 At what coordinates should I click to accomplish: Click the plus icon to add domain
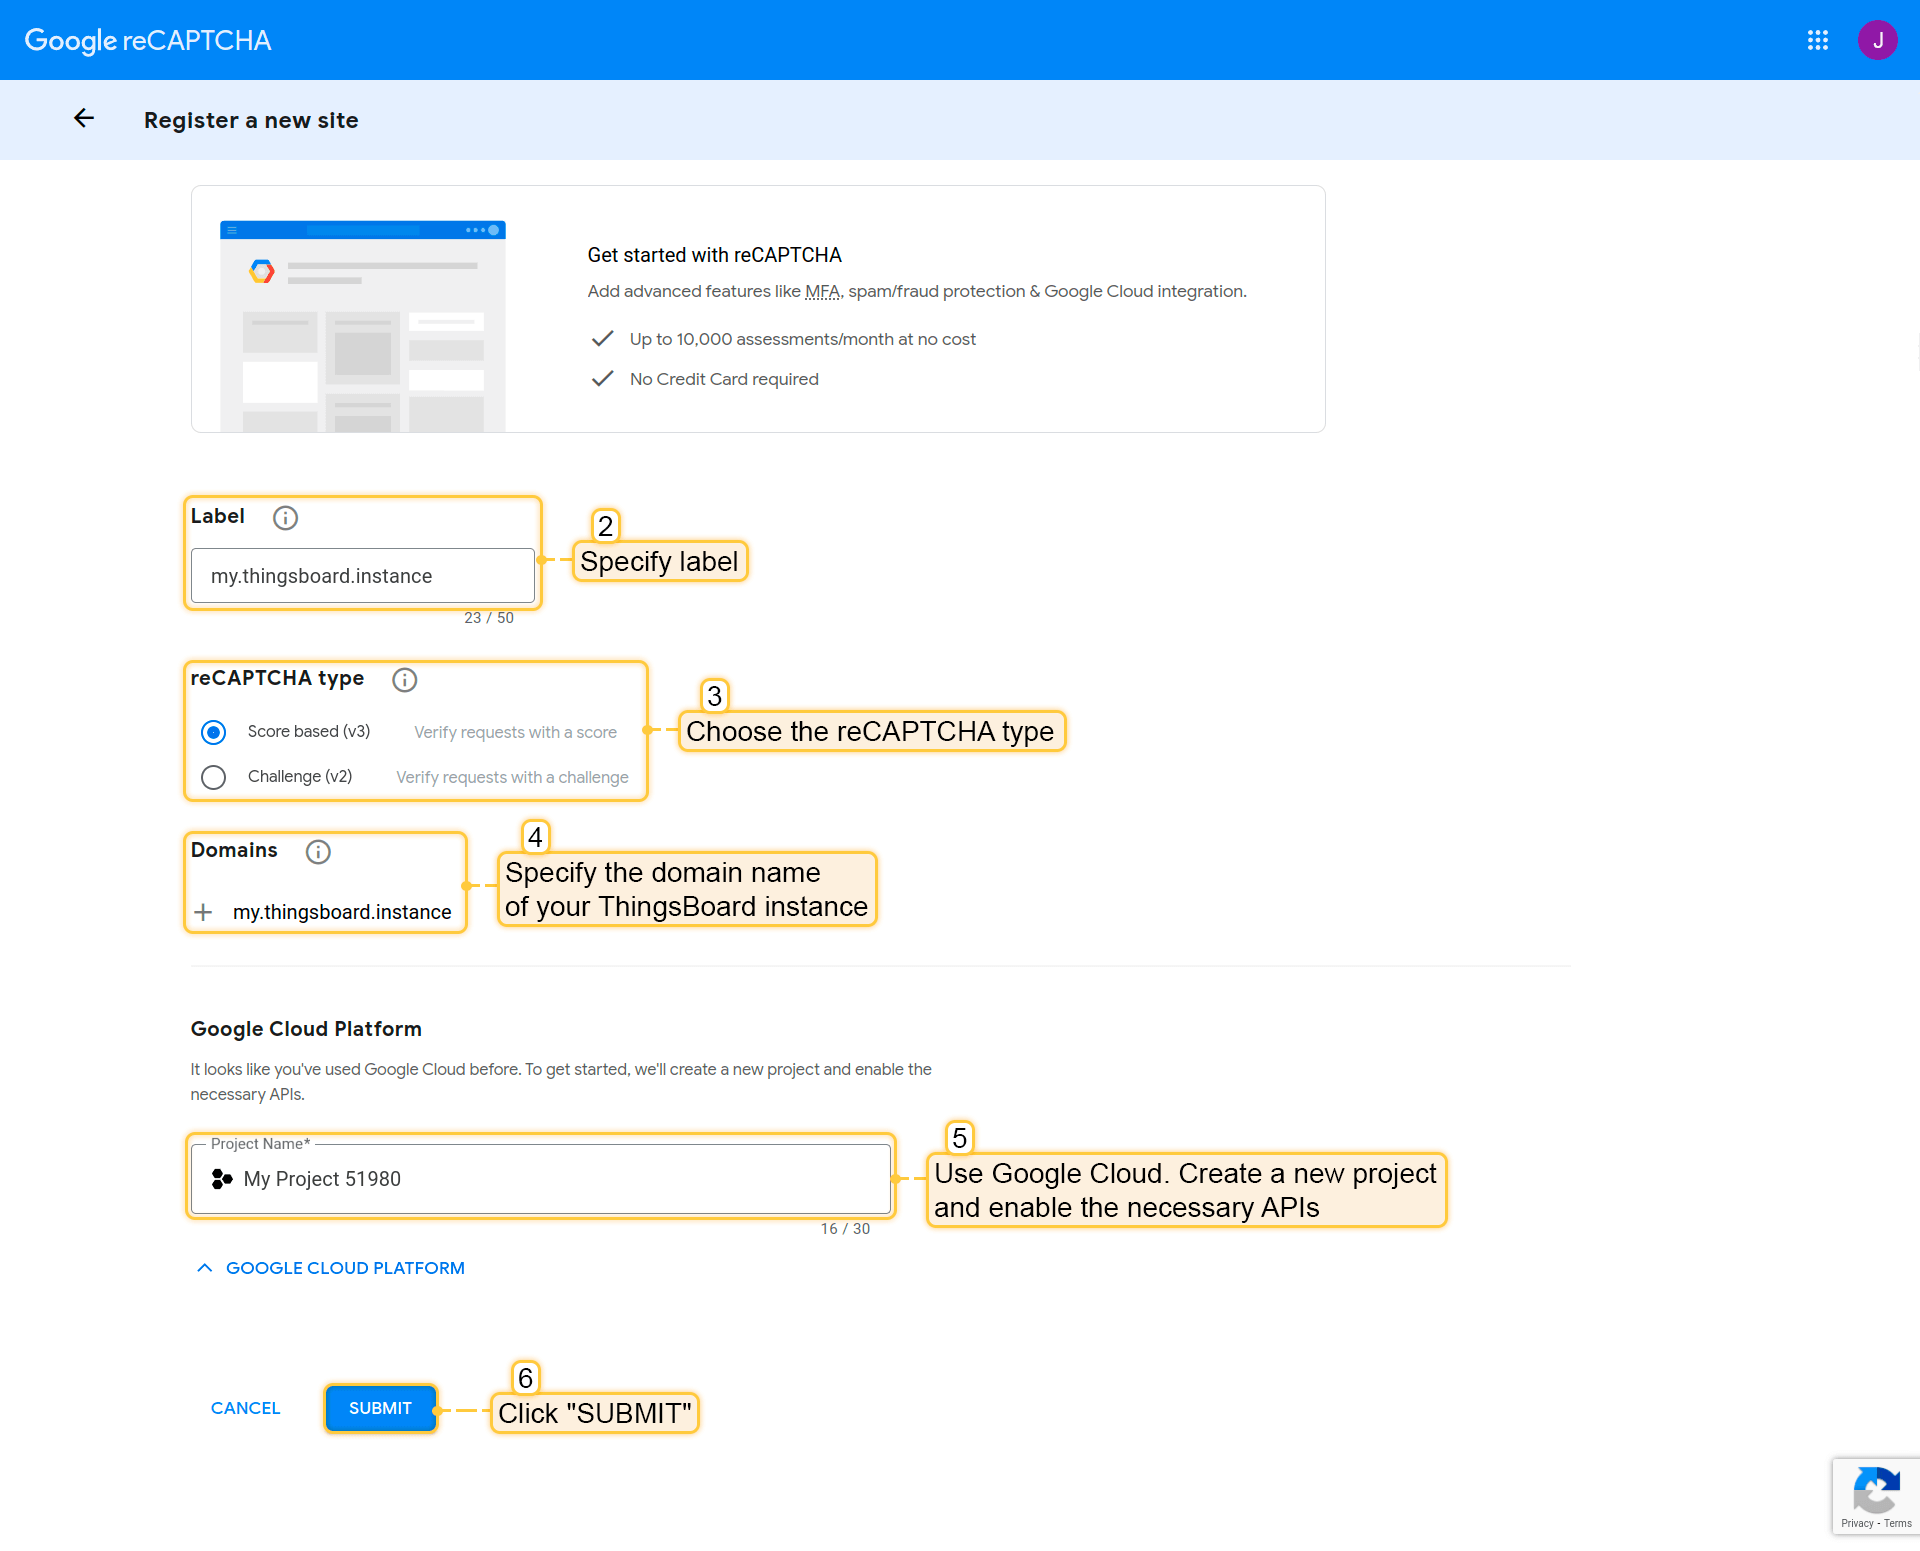coord(203,912)
